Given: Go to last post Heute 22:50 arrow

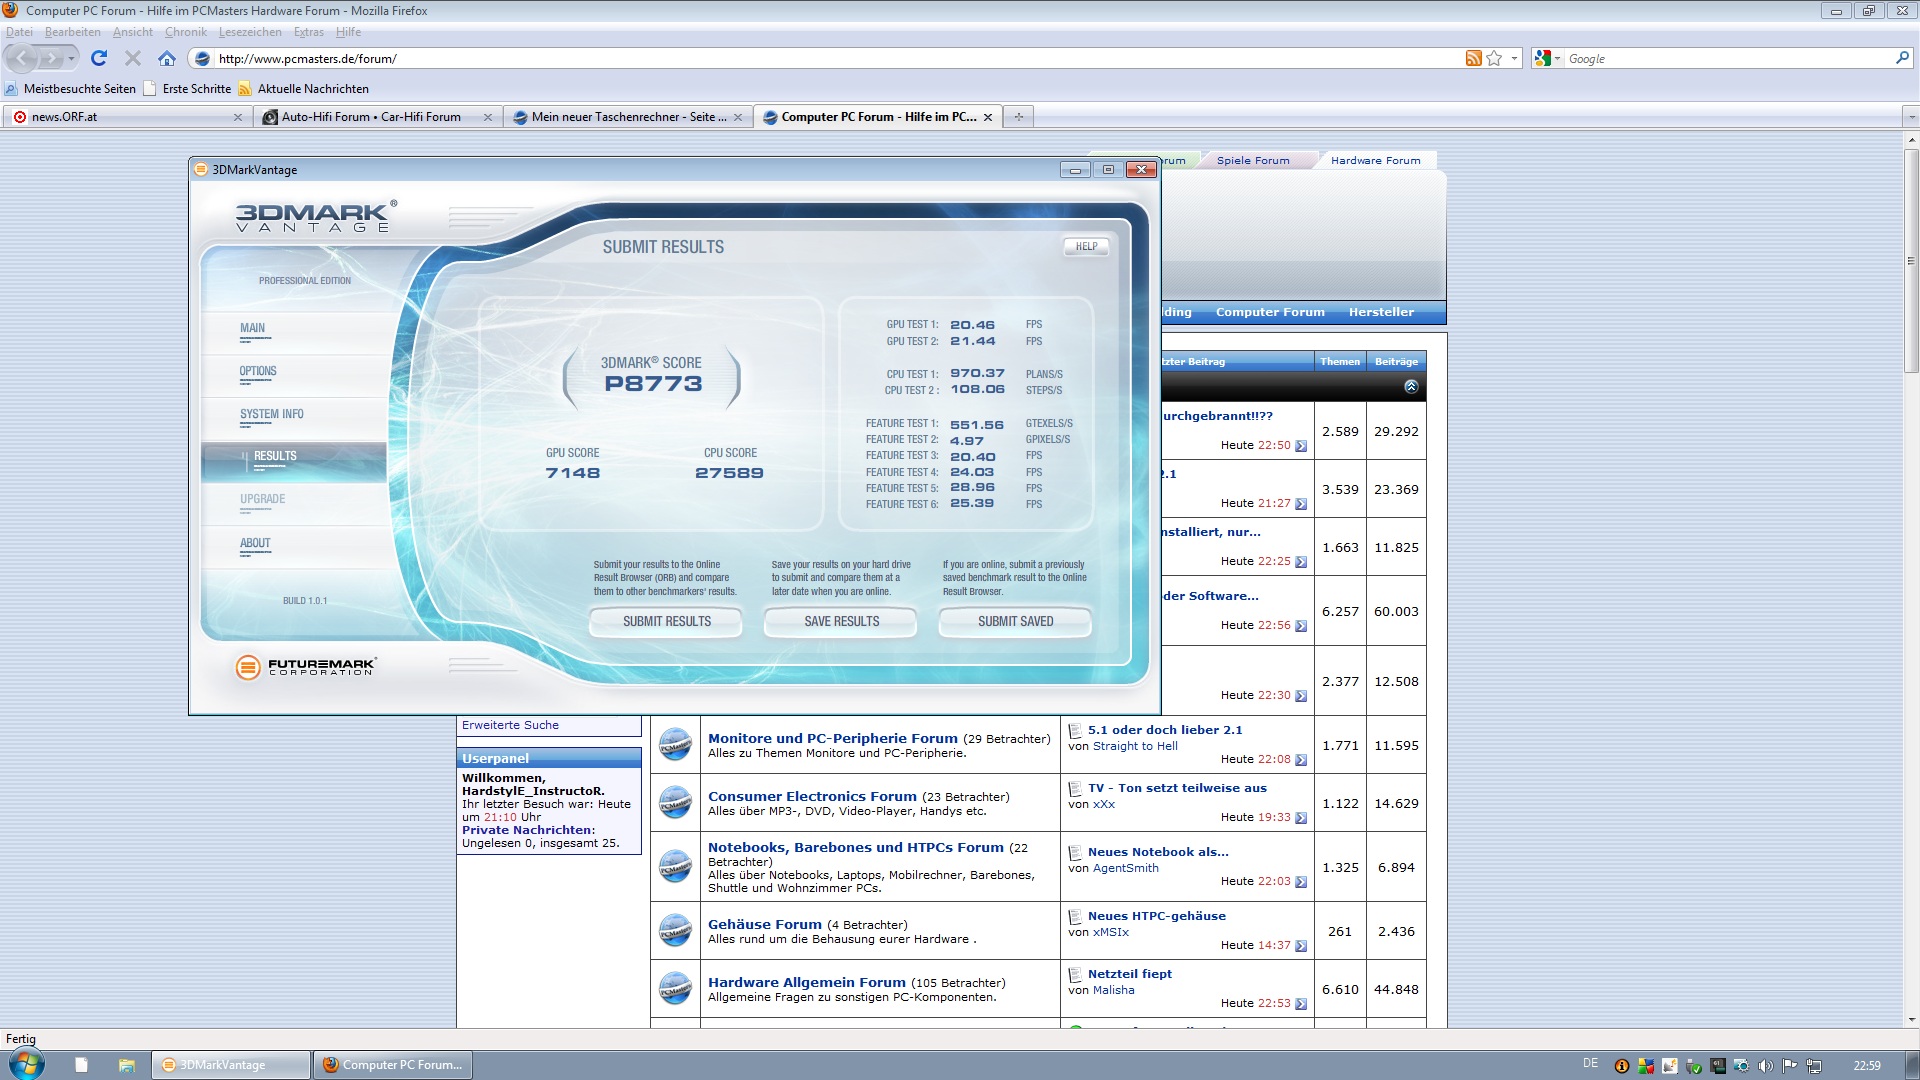Looking at the screenshot, I should click(1301, 446).
